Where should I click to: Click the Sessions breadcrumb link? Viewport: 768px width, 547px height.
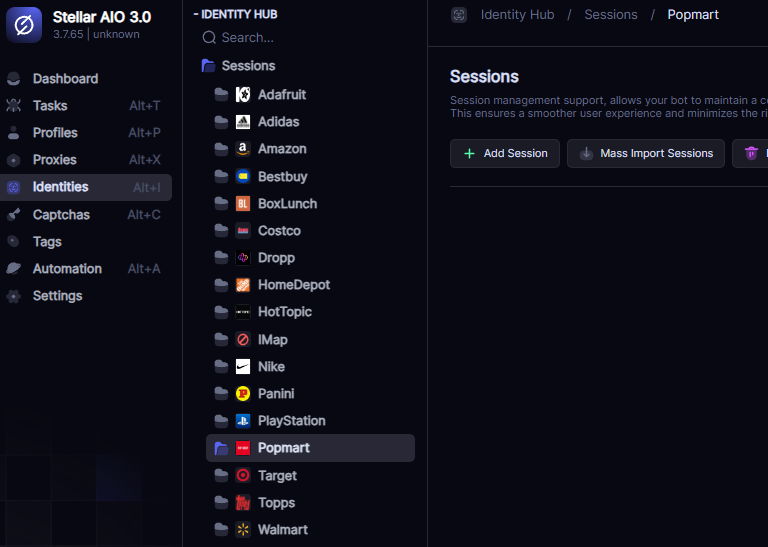tap(610, 15)
